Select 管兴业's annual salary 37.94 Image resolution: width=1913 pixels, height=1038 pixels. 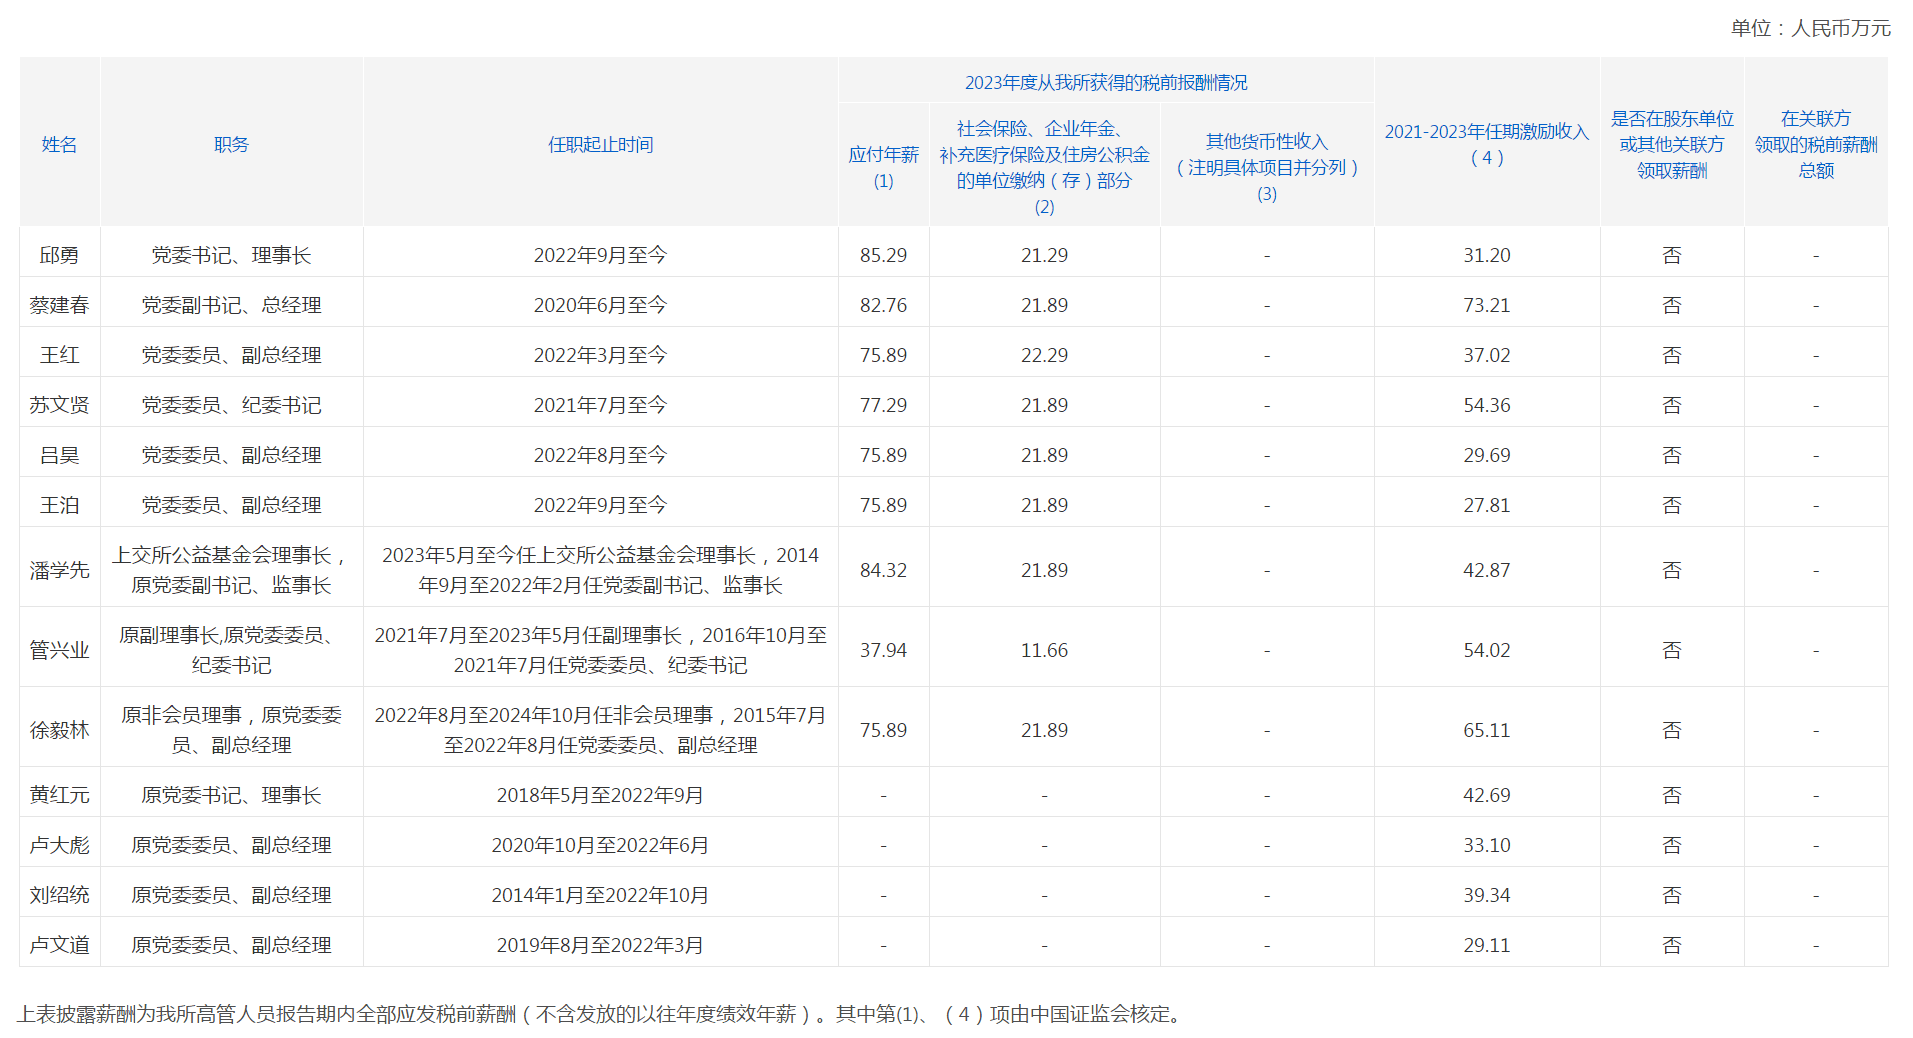click(883, 650)
